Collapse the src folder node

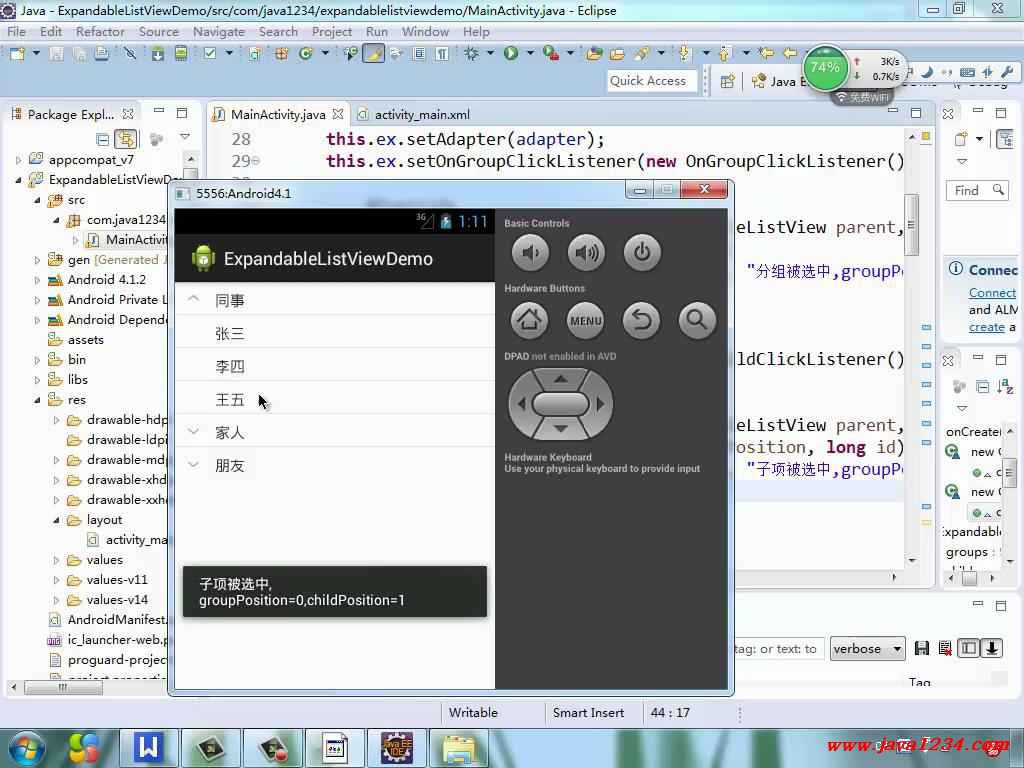pos(37,200)
